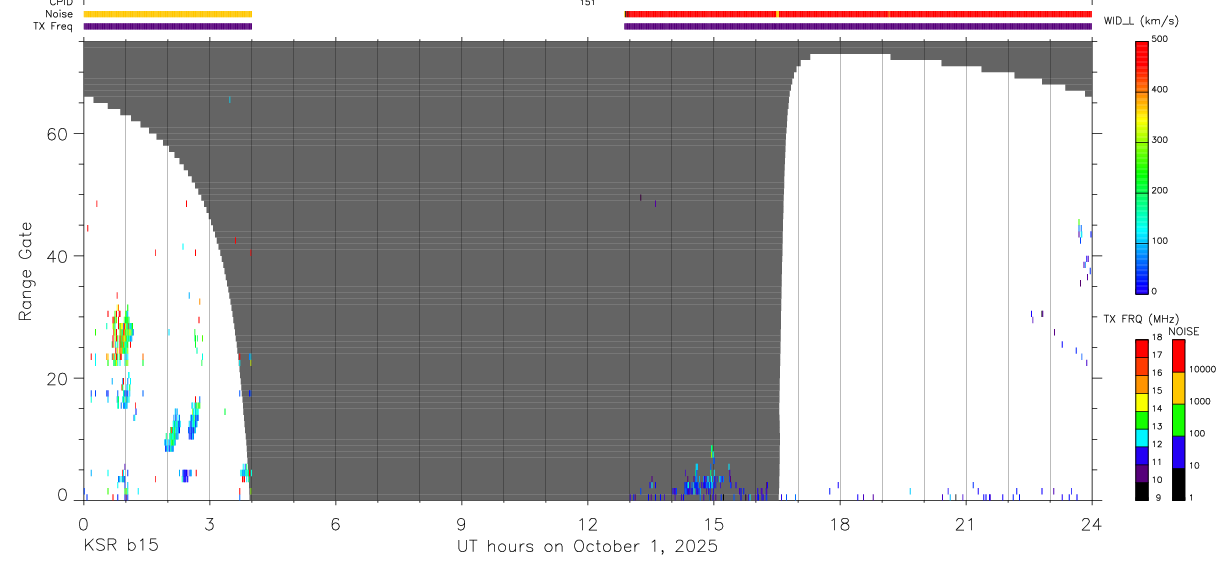Screen dimensions: 1228x567
Task: Click the 12 label on UT hours axis
Action: point(587,523)
